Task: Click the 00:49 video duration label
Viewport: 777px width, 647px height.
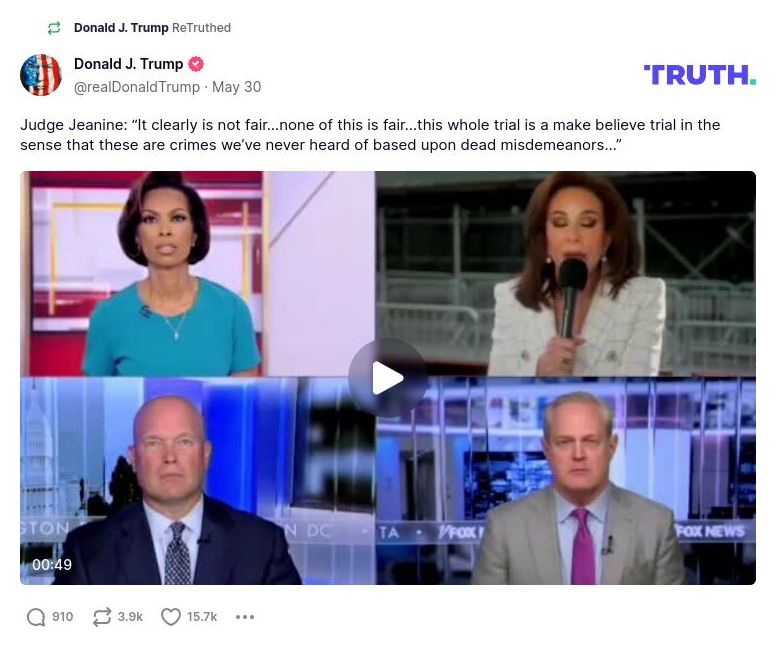Action: (52, 565)
